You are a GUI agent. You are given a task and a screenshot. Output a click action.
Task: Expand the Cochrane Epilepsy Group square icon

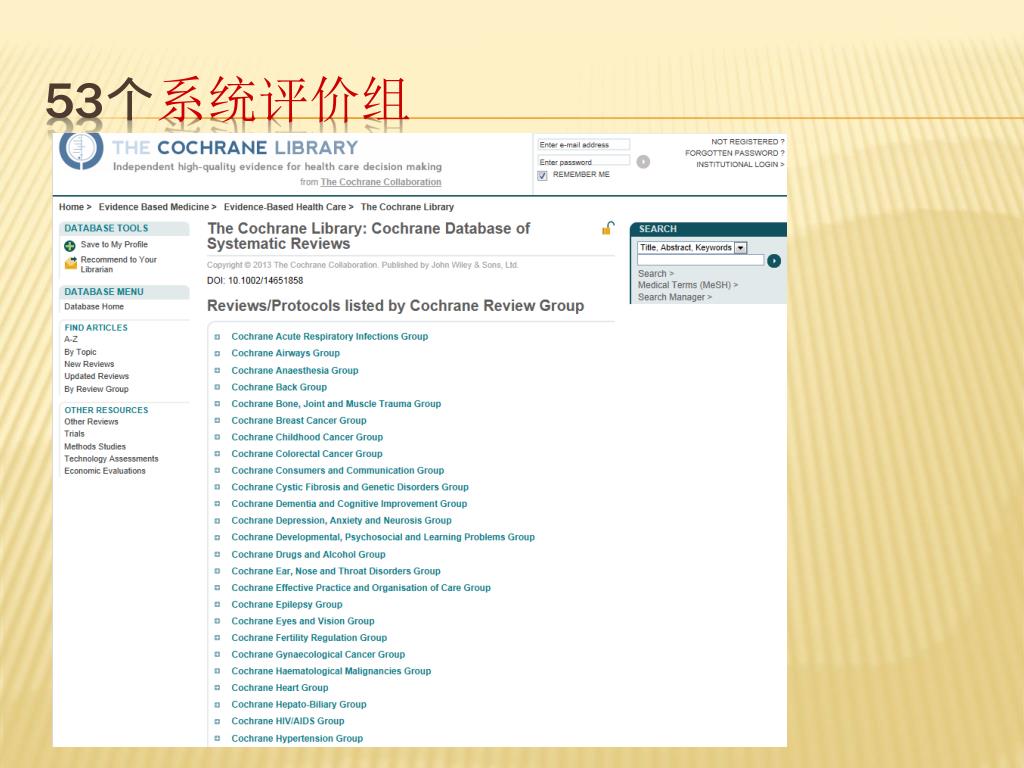tap(217, 605)
